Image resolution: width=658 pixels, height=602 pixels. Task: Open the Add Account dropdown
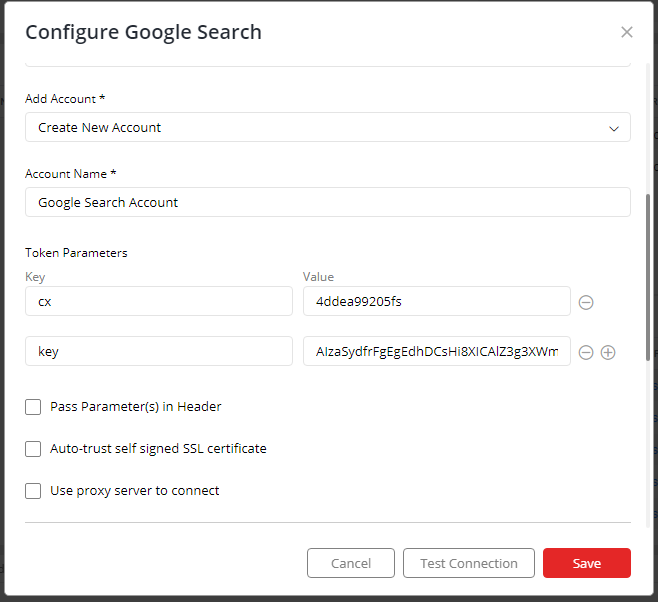(328, 127)
